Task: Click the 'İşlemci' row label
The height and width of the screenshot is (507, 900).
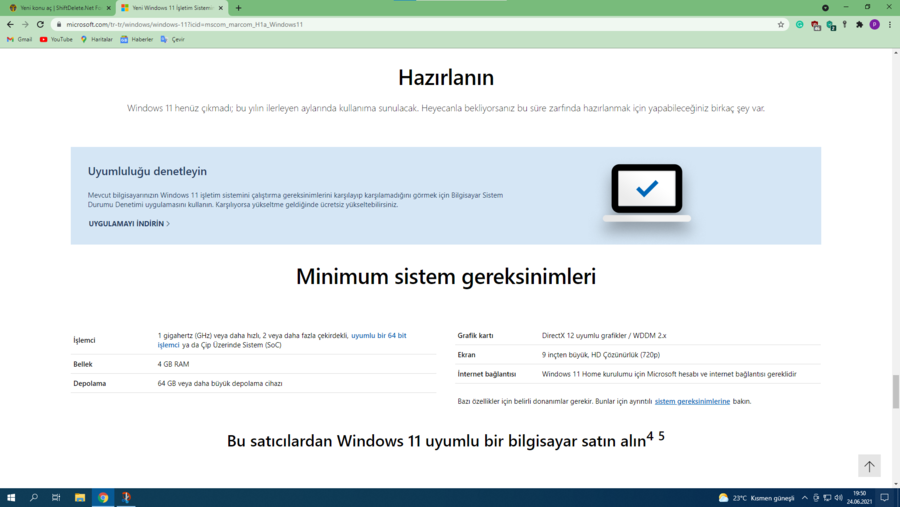Action: tap(84, 340)
